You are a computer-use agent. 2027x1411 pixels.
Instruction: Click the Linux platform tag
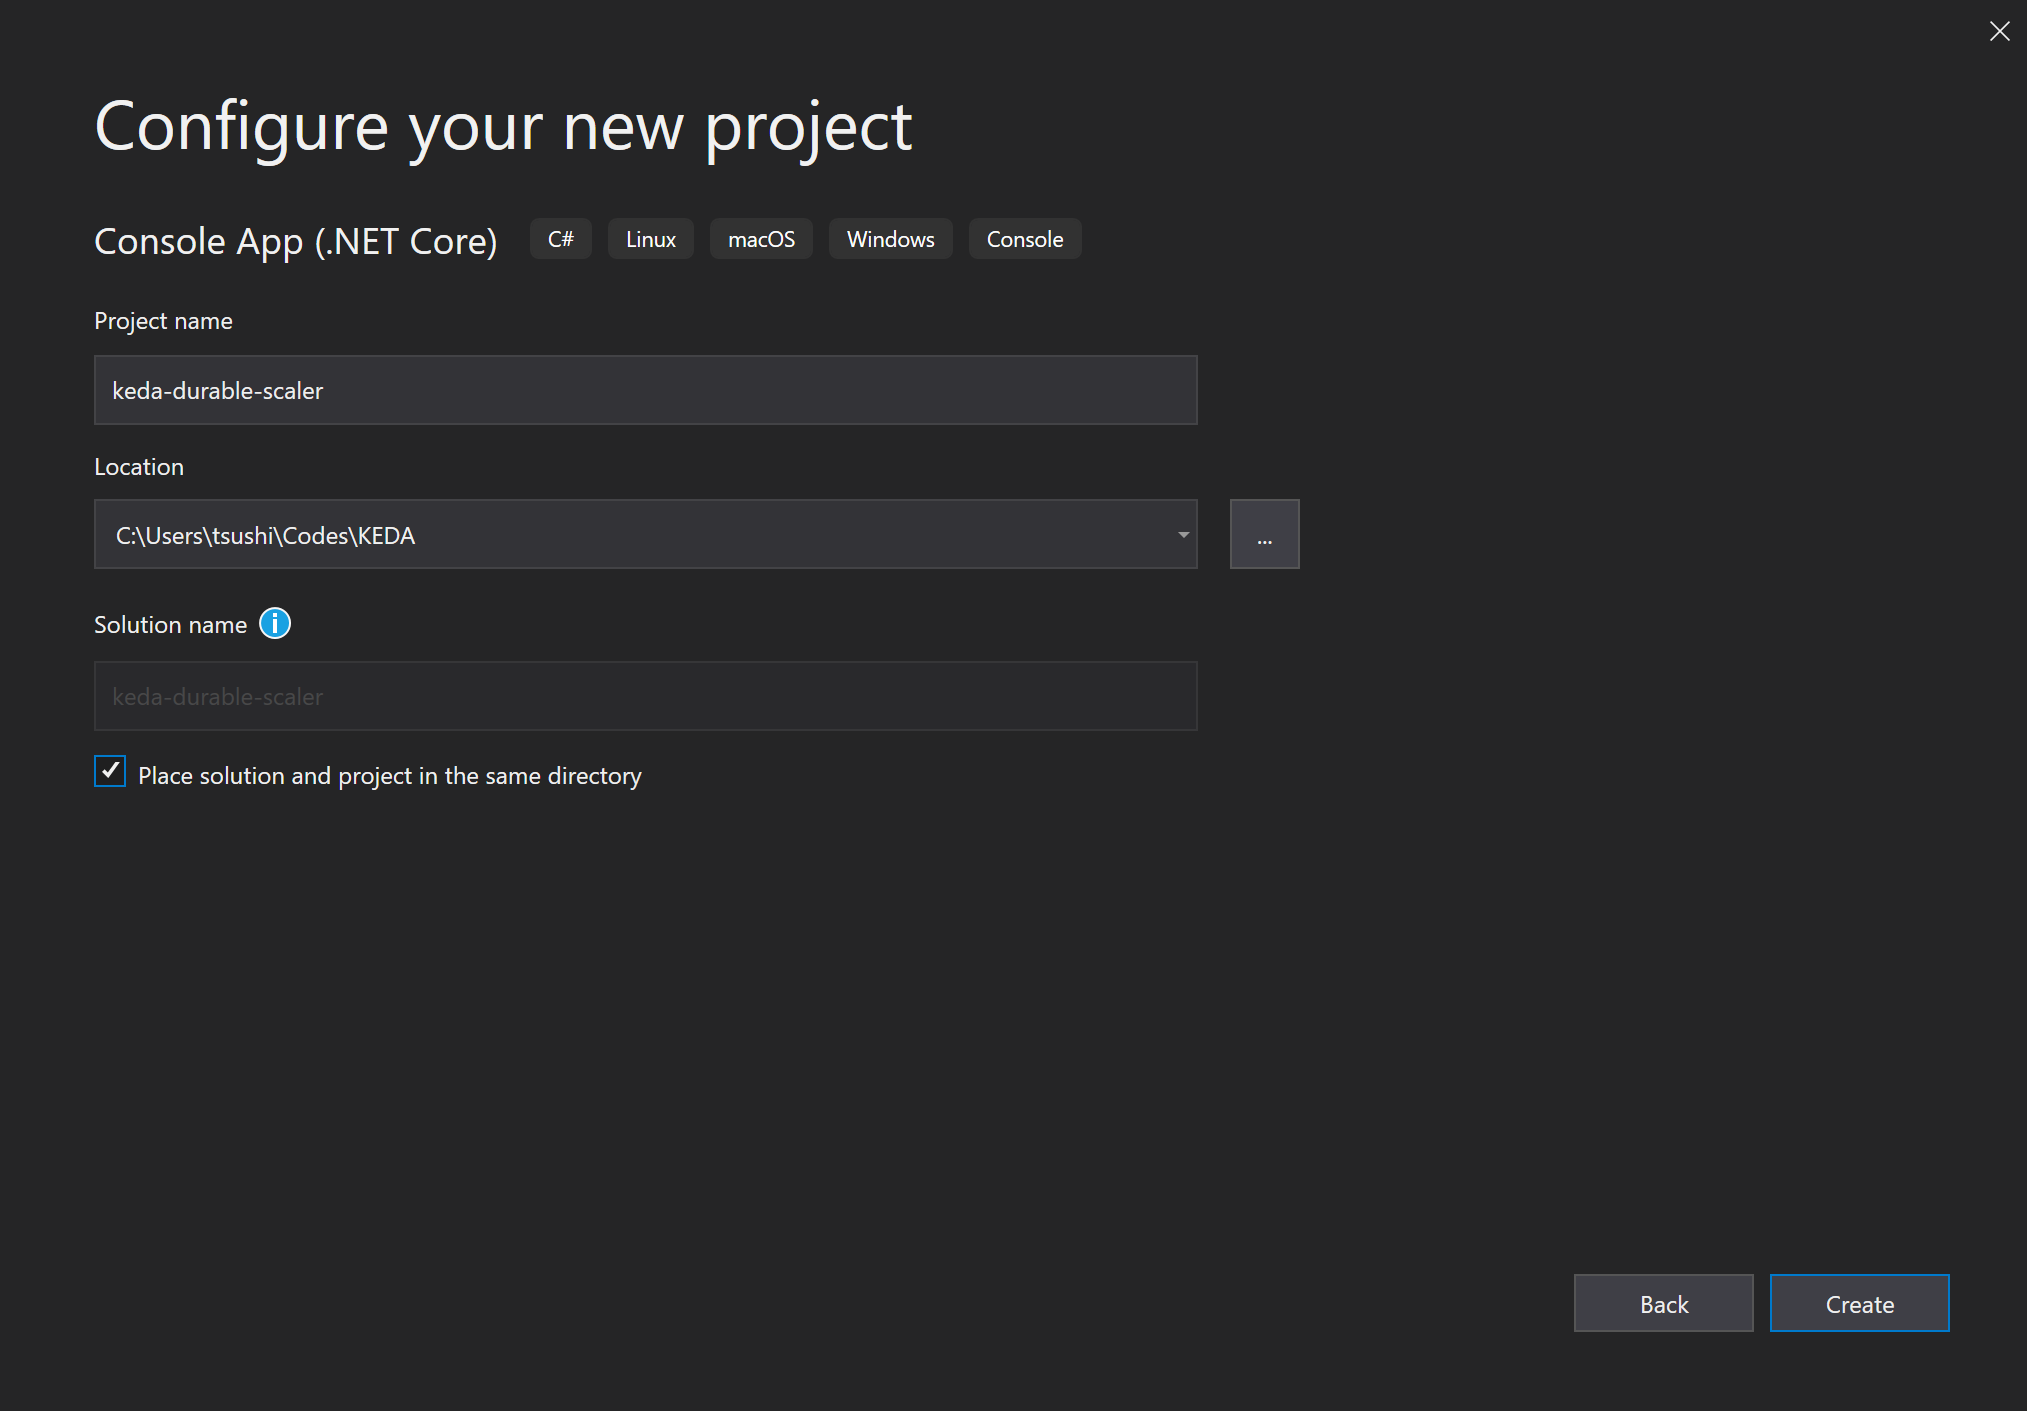point(651,240)
